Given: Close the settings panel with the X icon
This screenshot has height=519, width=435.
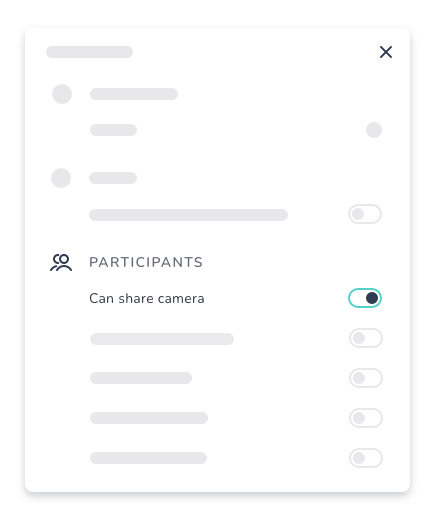Looking at the screenshot, I should pos(386,52).
